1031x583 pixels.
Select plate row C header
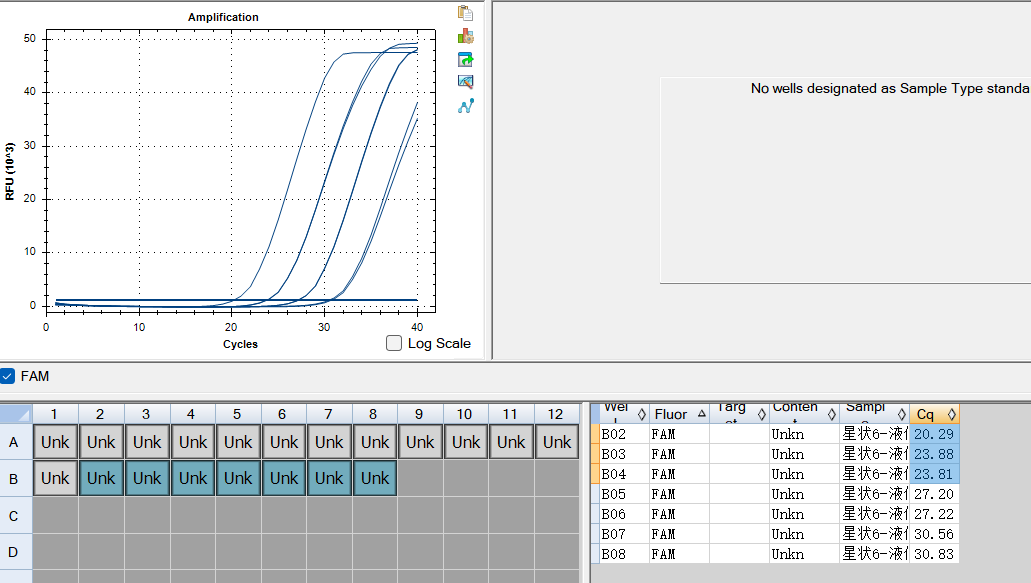pos(14,515)
